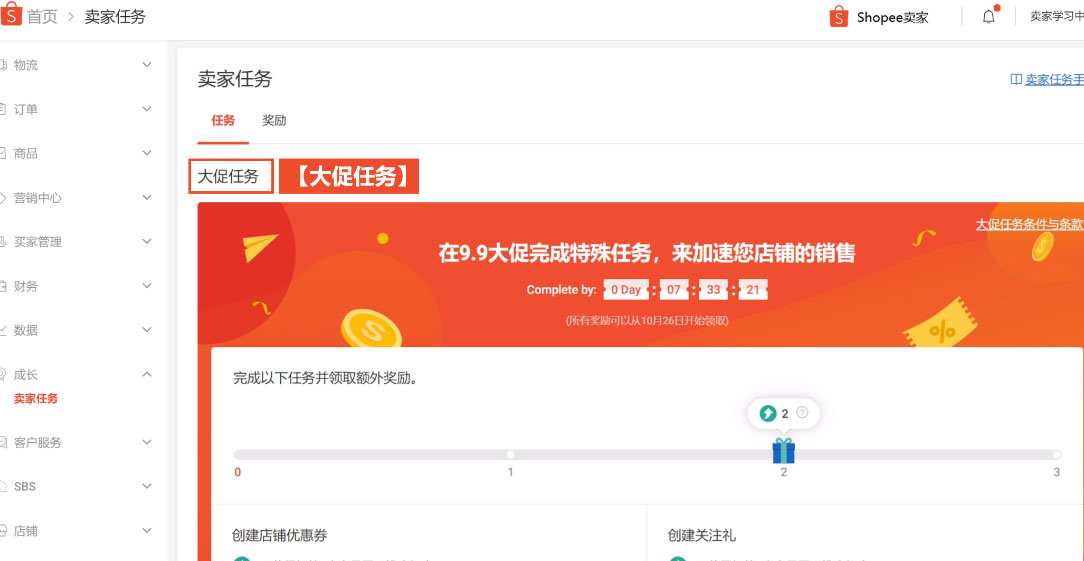Switch to the 奖励 tab
Viewport: 1084px width, 561px height.
(274, 121)
